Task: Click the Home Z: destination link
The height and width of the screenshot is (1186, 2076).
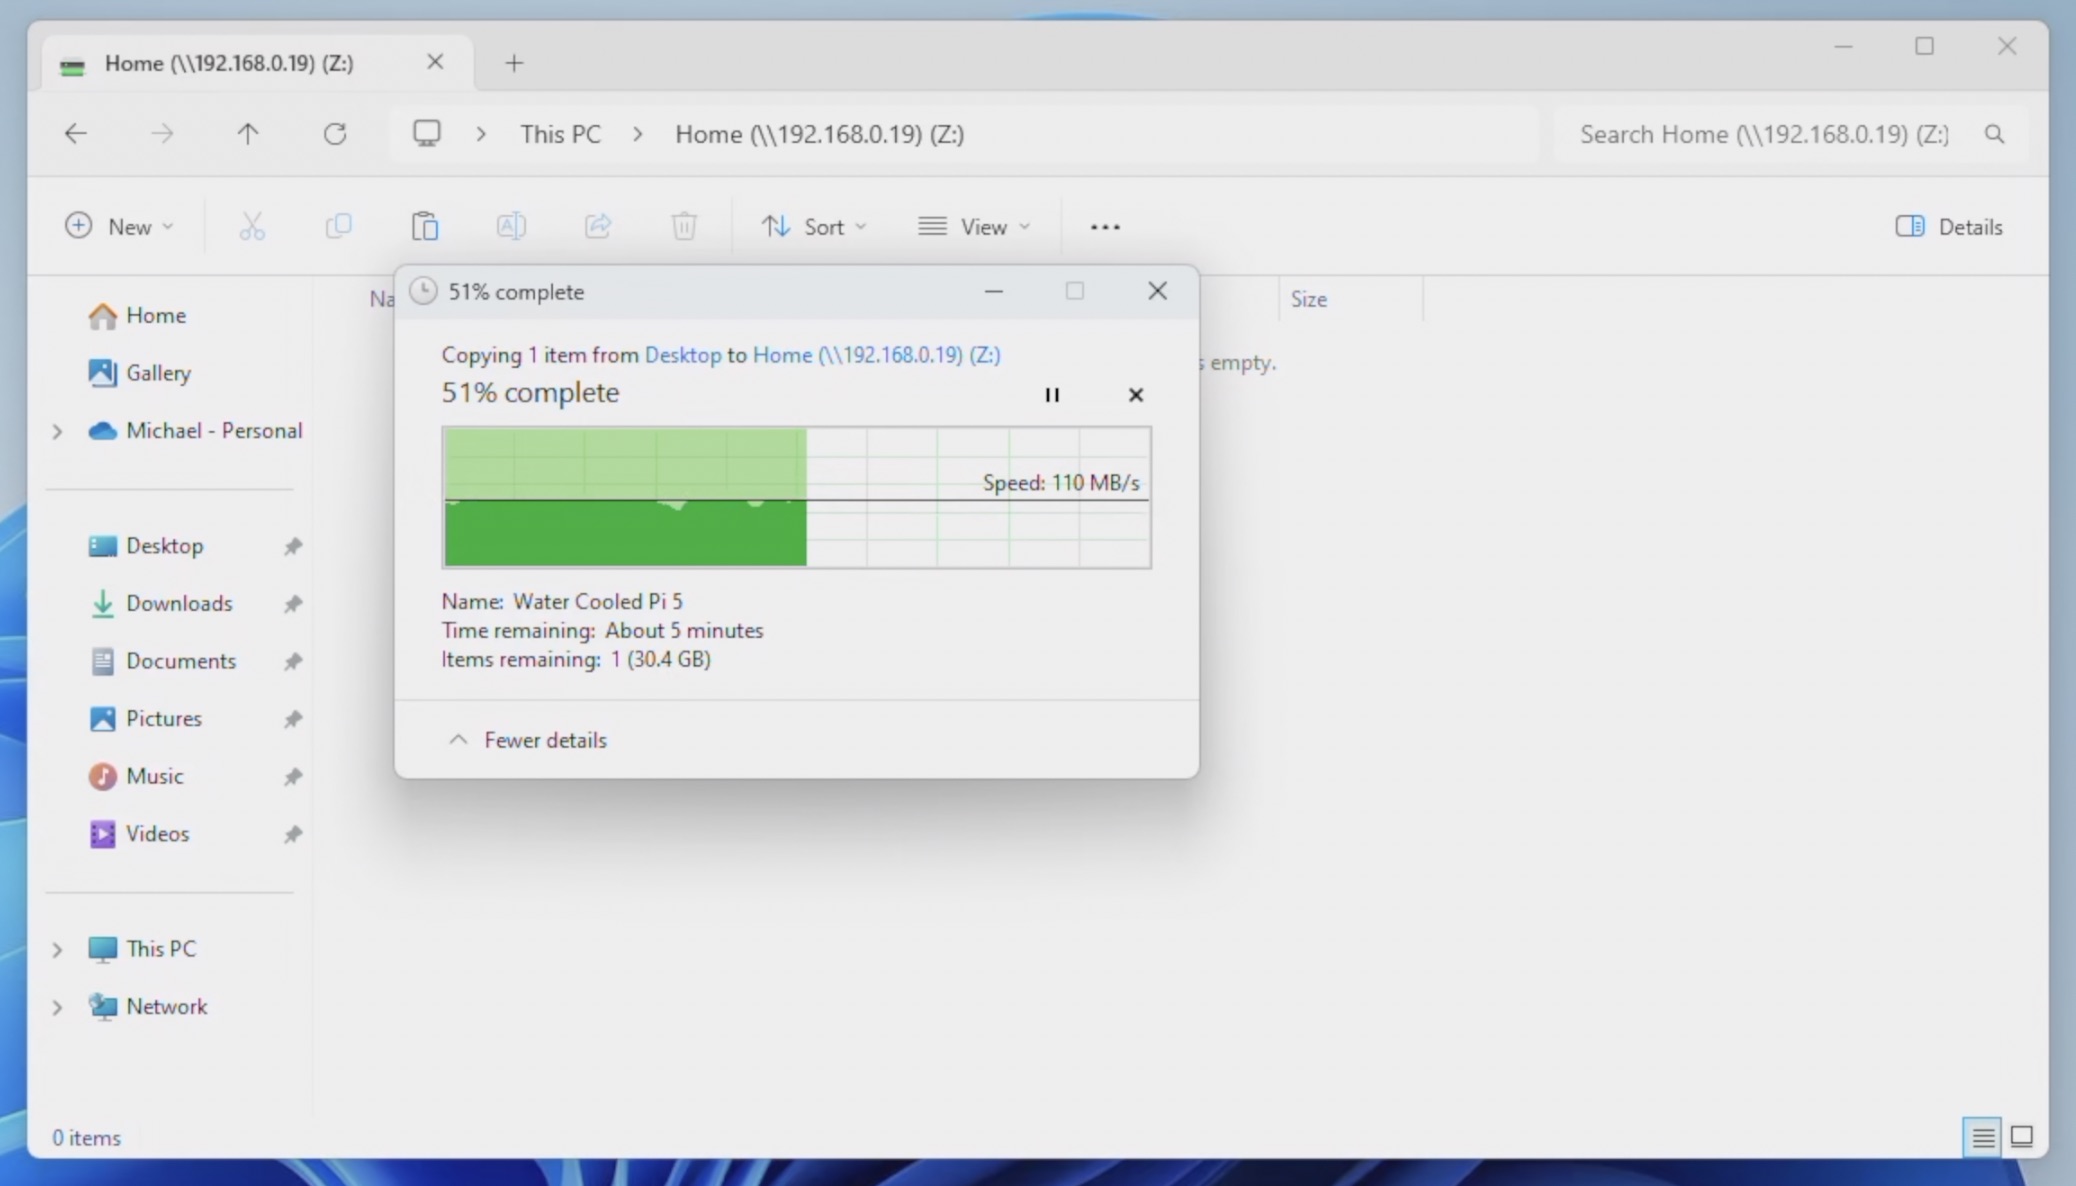Action: click(x=876, y=355)
